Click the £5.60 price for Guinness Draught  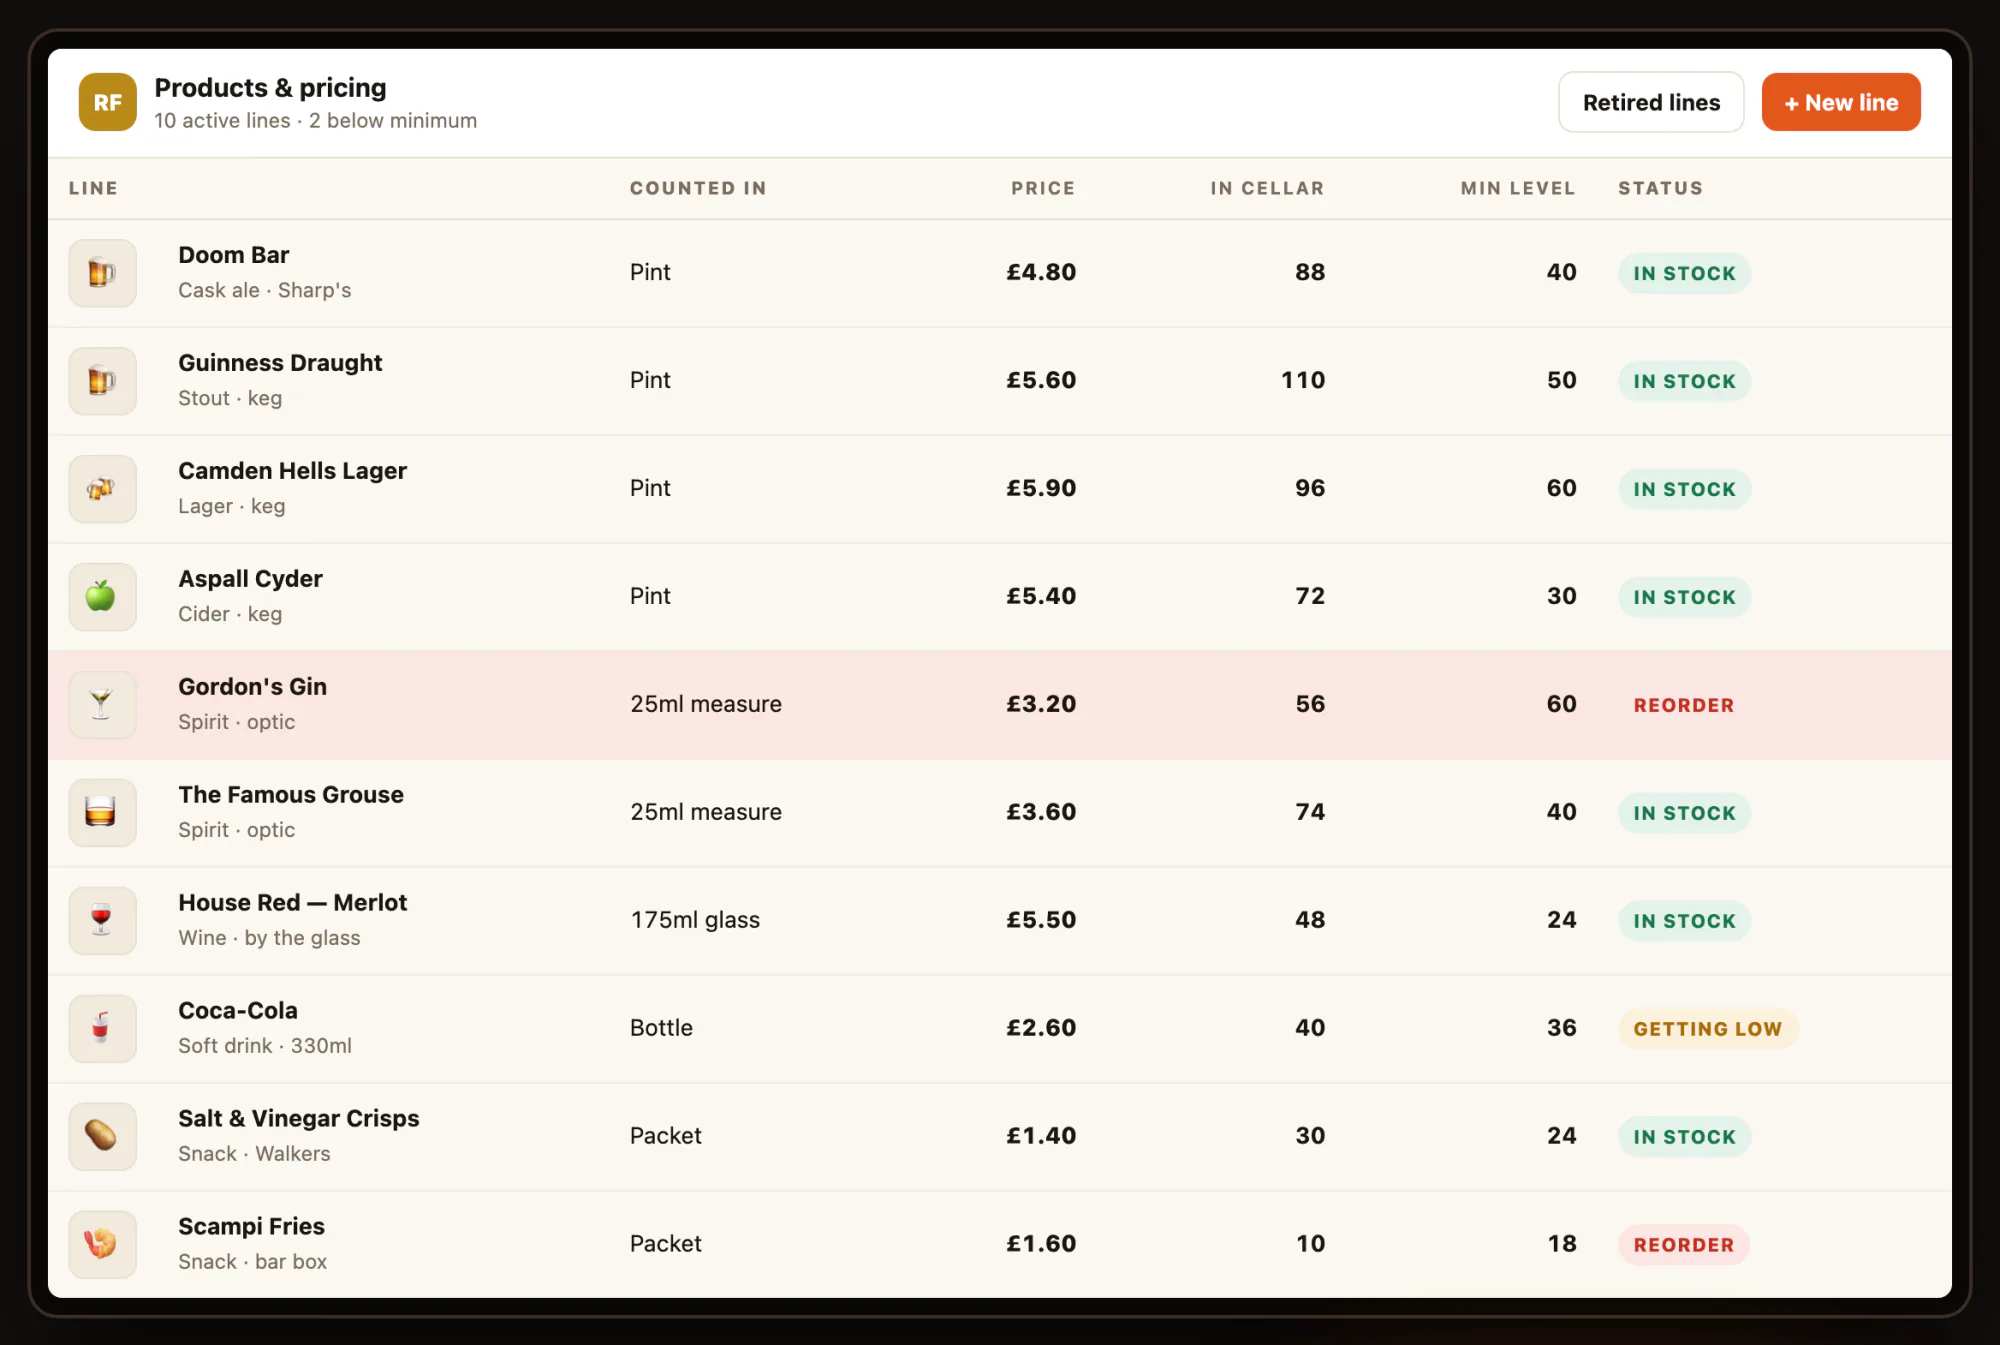1041,380
